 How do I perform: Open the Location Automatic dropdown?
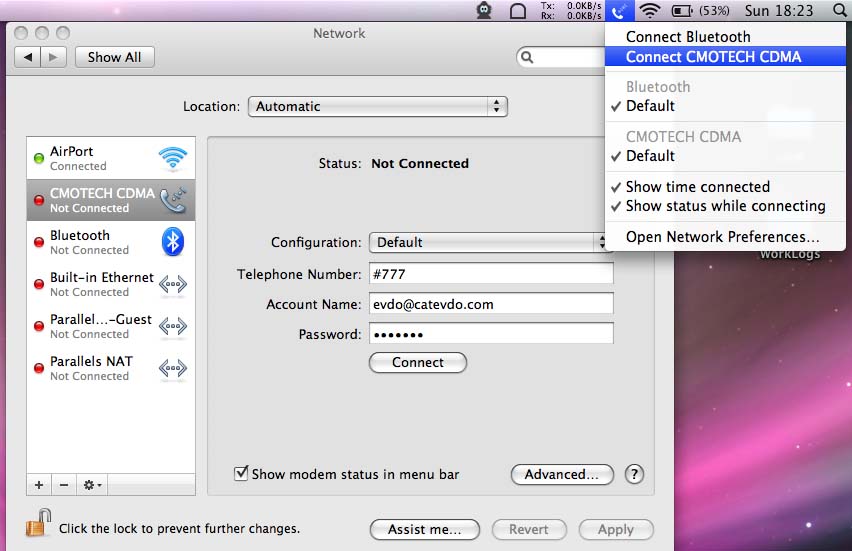click(378, 107)
